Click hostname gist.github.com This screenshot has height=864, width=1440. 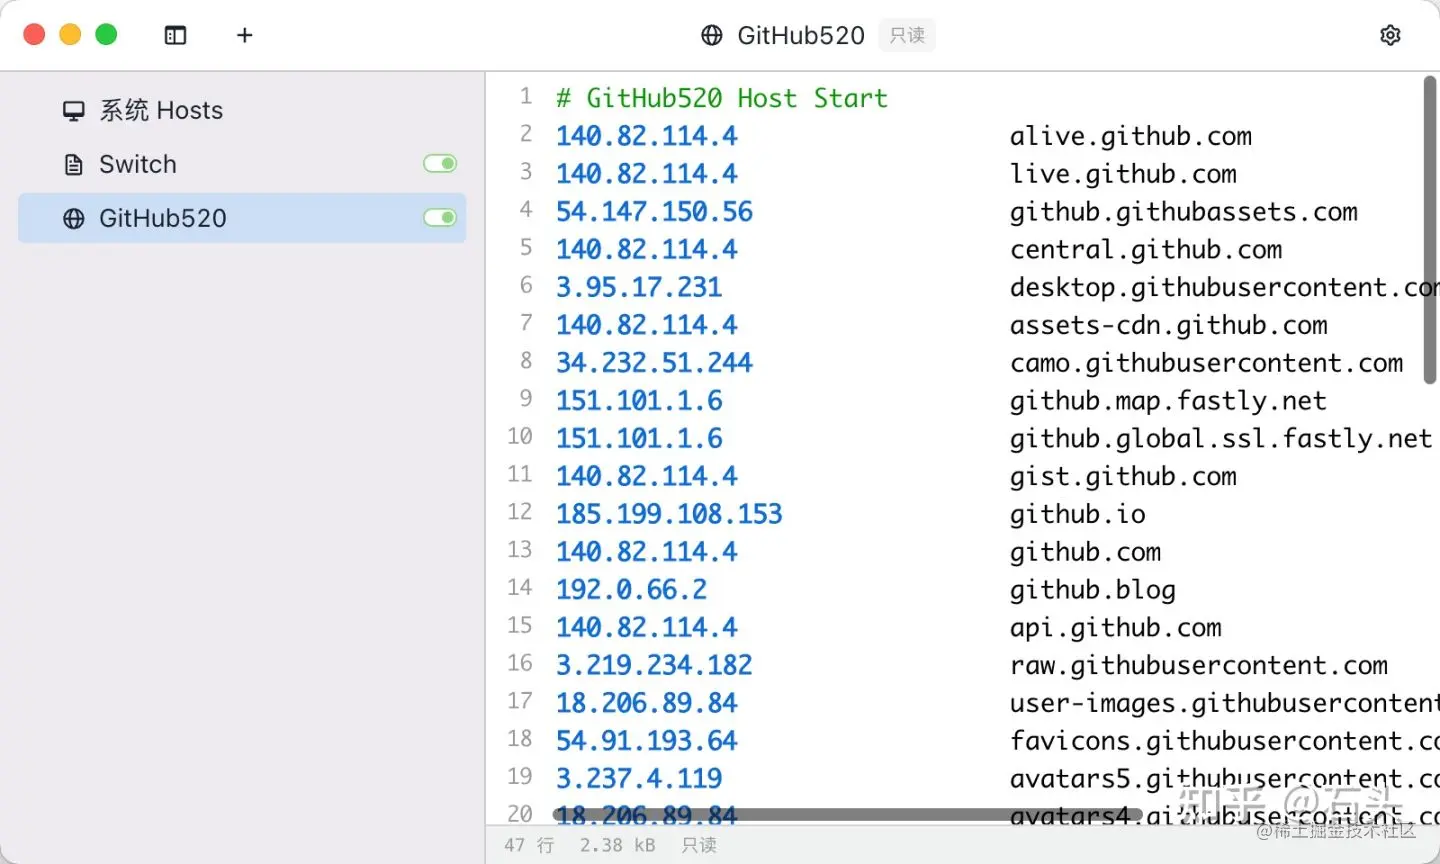pos(1123,477)
